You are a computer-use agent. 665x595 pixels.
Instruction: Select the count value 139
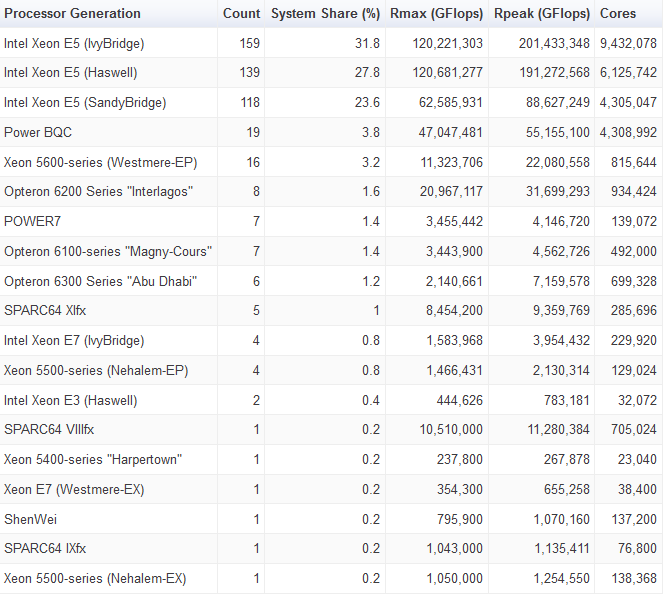(x=249, y=73)
